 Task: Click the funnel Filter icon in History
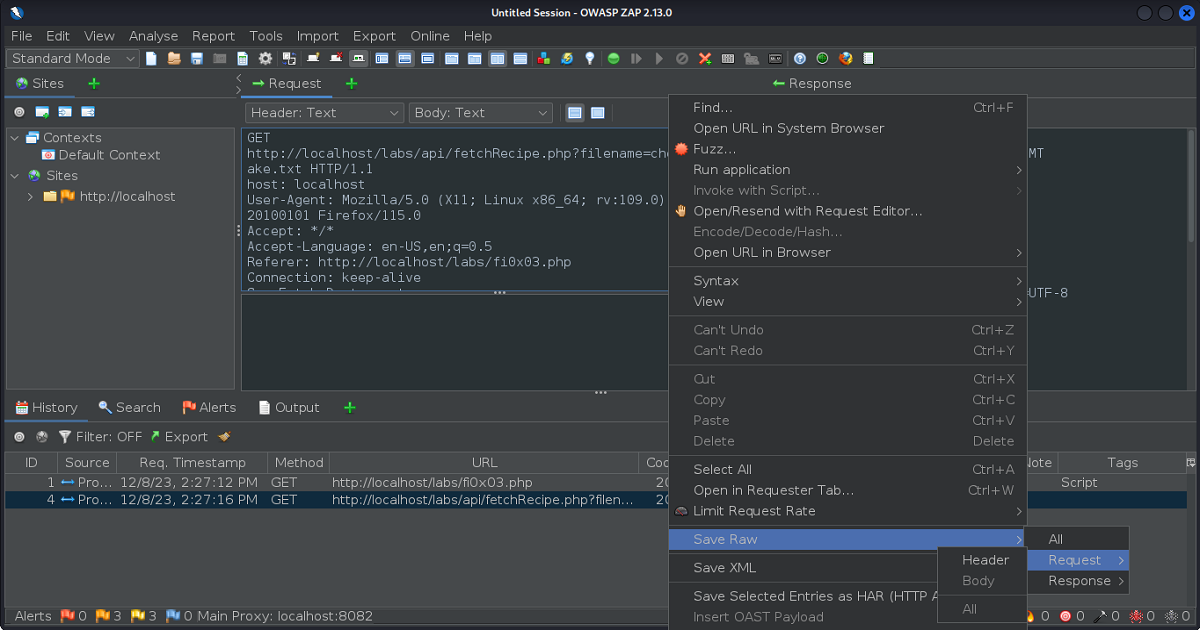tap(65, 436)
